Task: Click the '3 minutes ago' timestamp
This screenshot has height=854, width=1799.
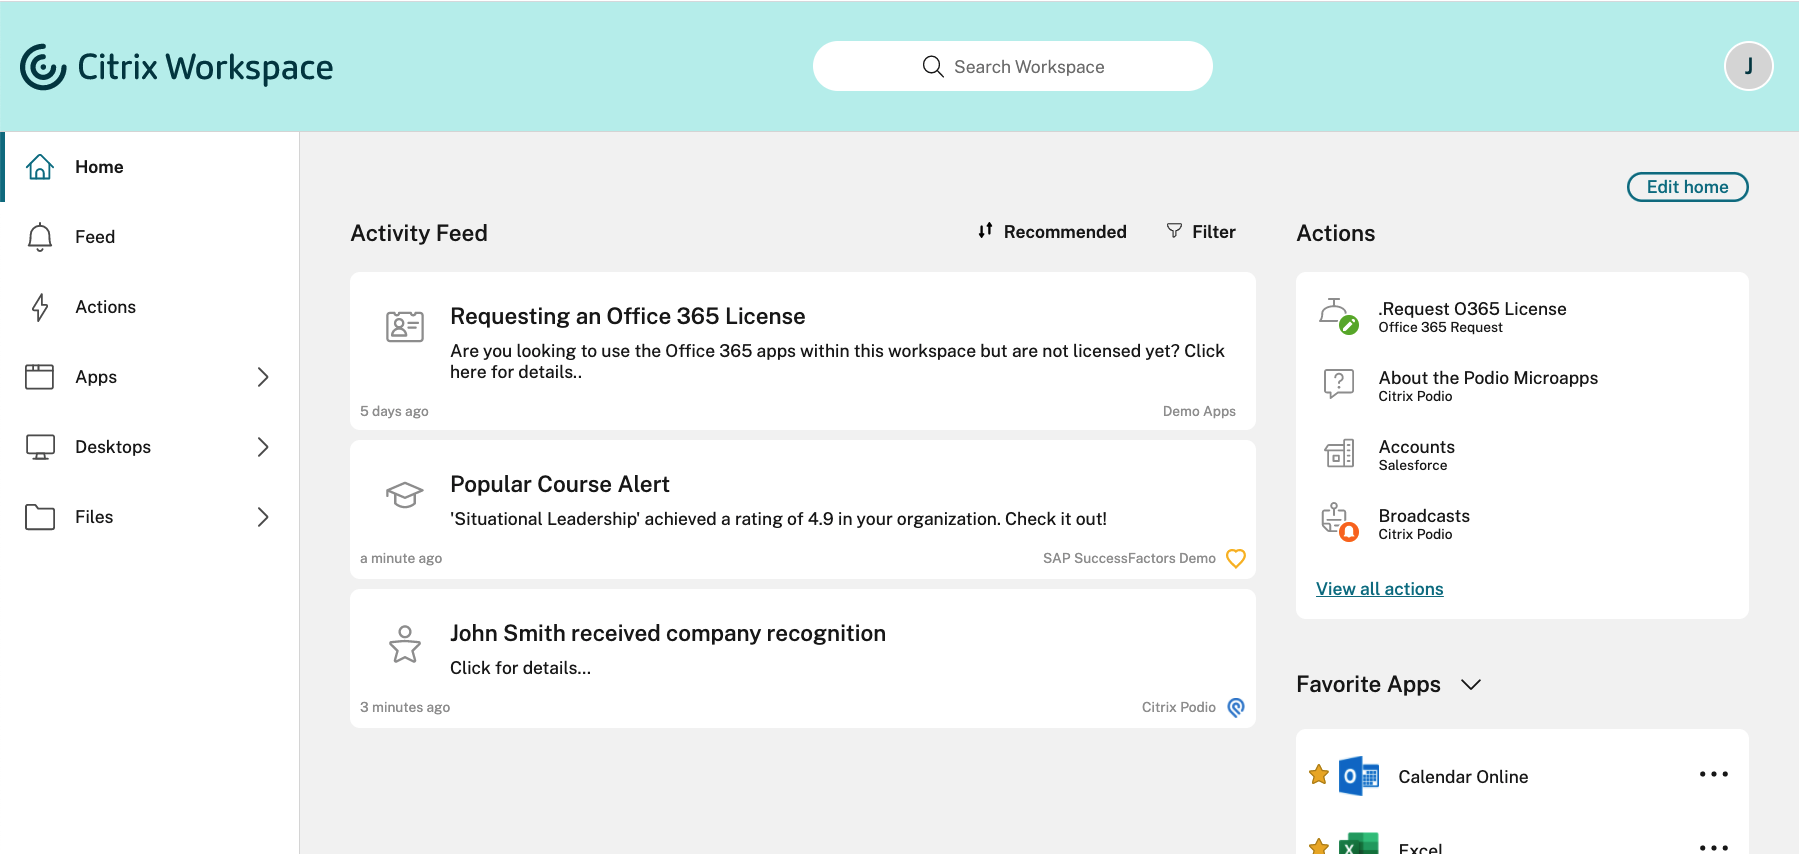Action: pos(405,707)
